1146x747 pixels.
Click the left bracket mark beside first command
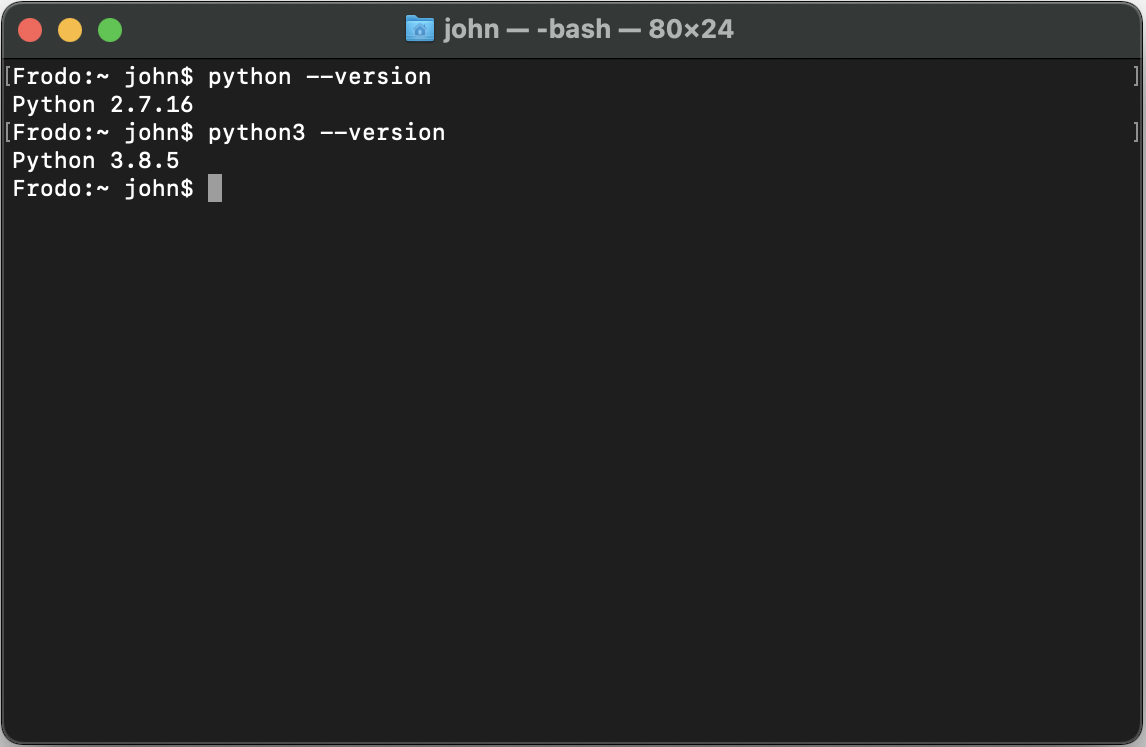point(7,76)
